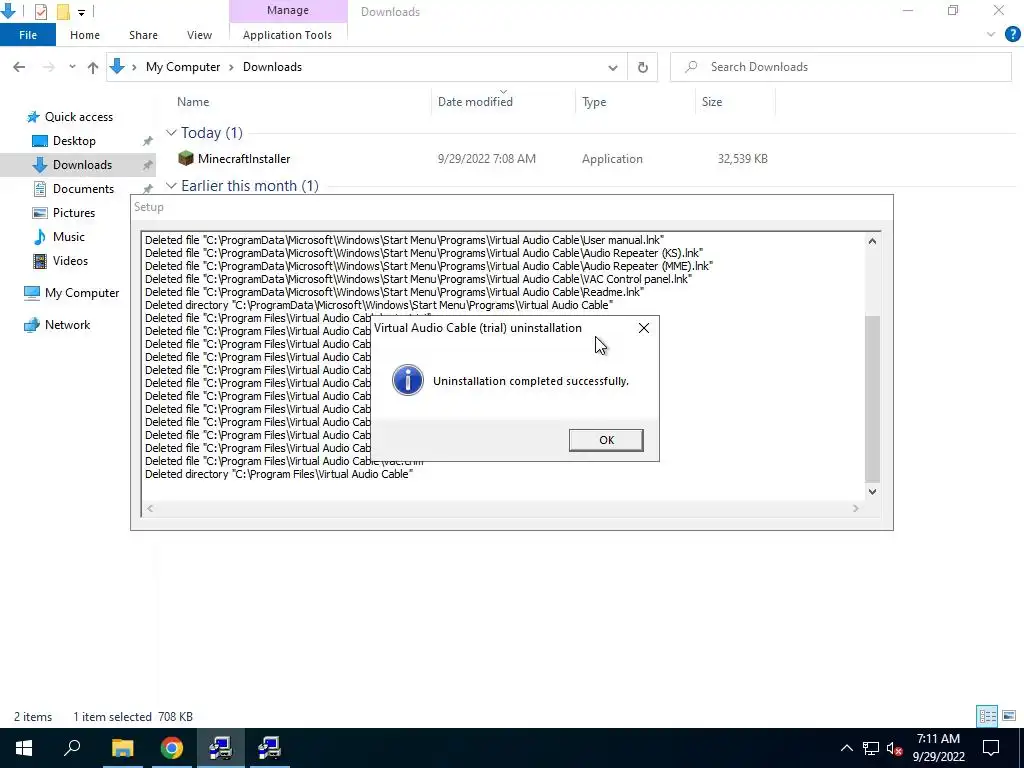The width and height of the screenshot is (1024, 768).
Task: Click the Search Downloads field
Action: point(840,67)
